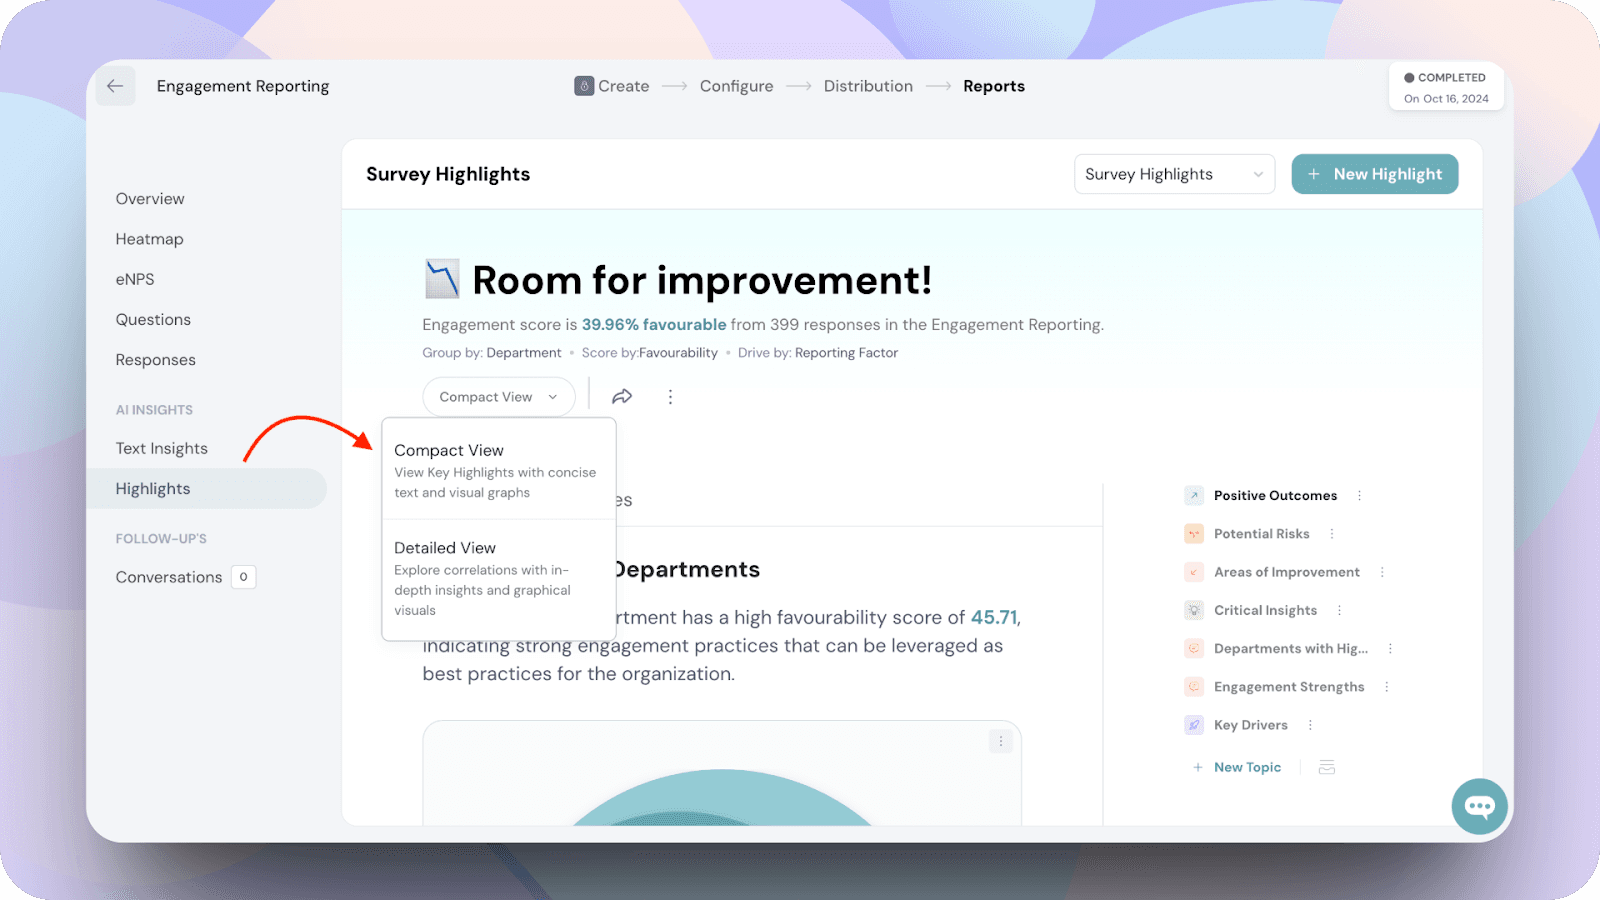Open the highlight's three-dot options menu
This screenshot has width=1600, height=900.
[670, 397]
